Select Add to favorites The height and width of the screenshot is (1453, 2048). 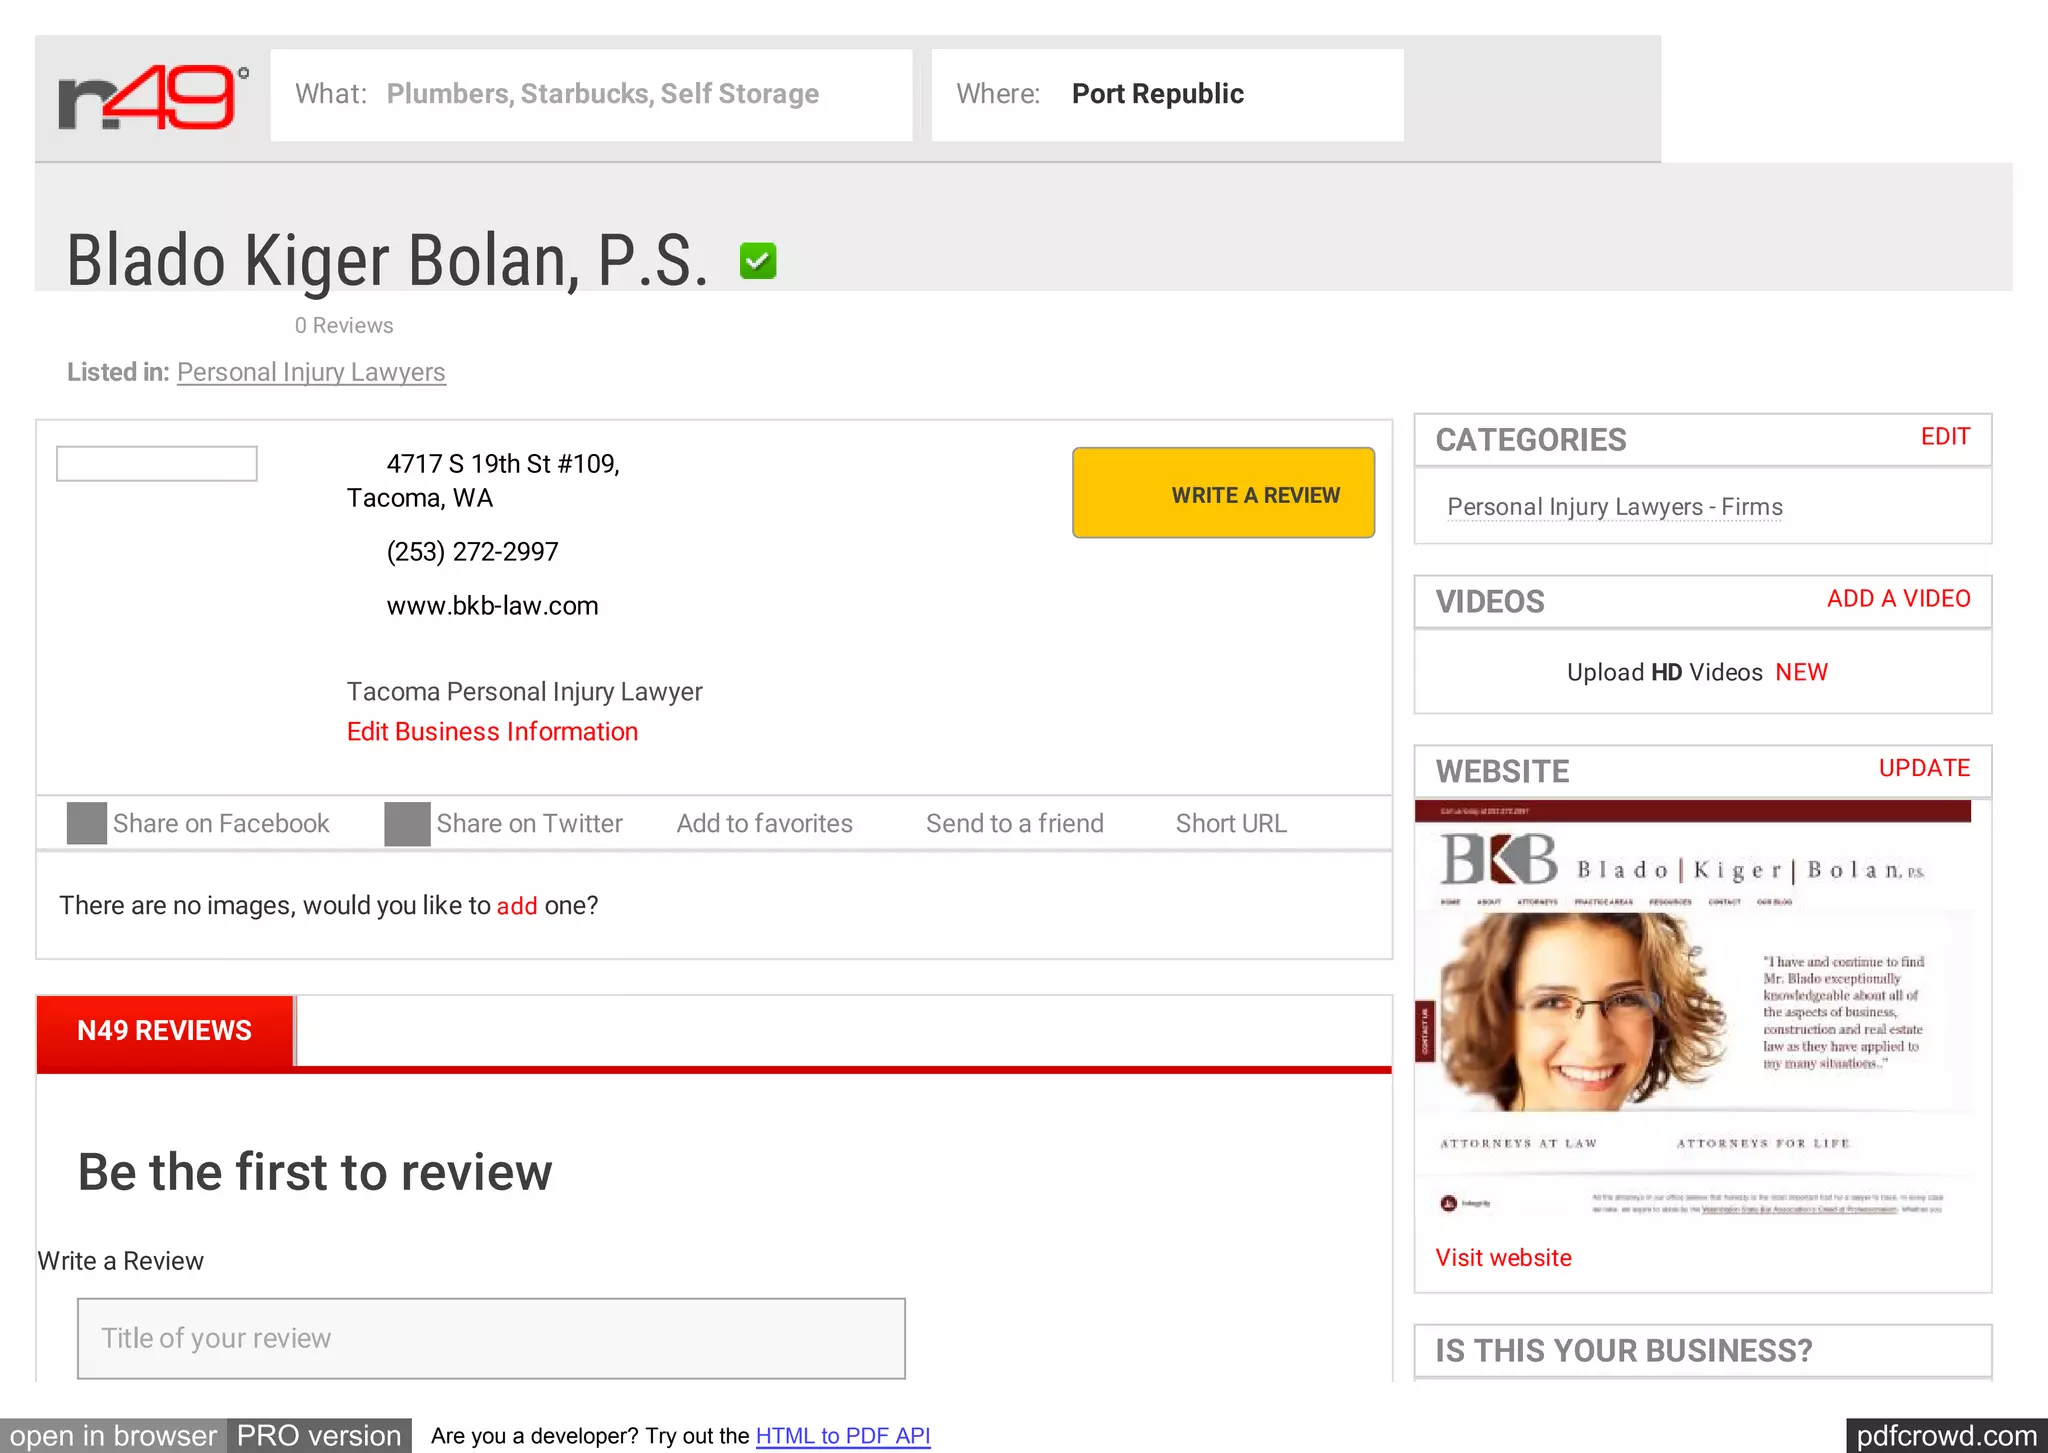pos(764,824)
